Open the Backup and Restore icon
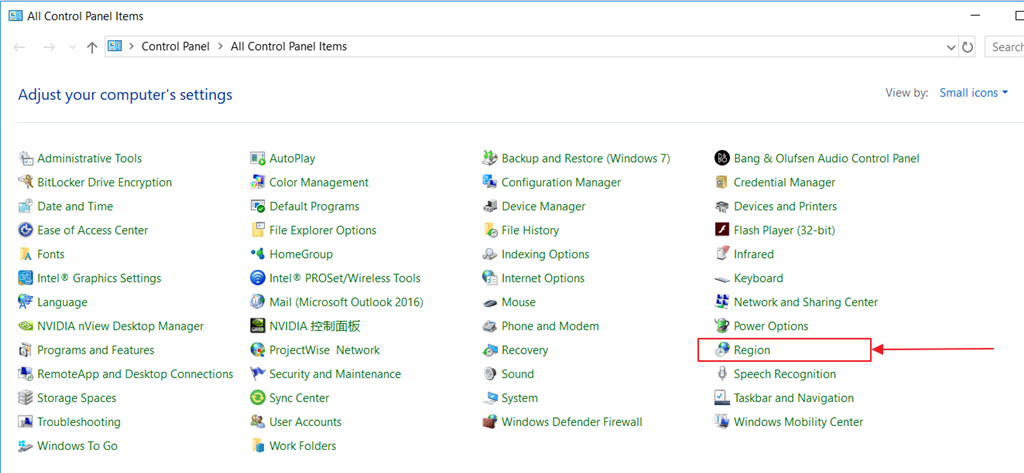 pyautogui.click(x=490, y=158)
